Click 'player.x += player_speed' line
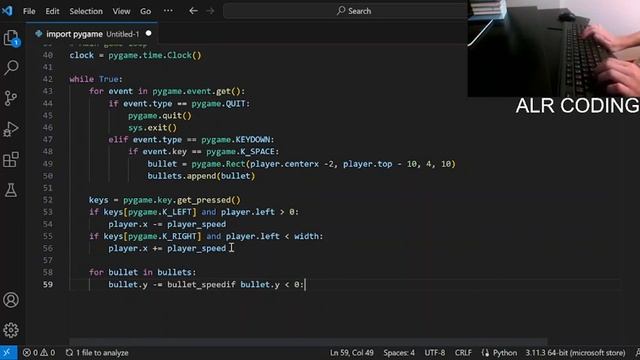This screenshot has width=640, height=360. [167, 248]
